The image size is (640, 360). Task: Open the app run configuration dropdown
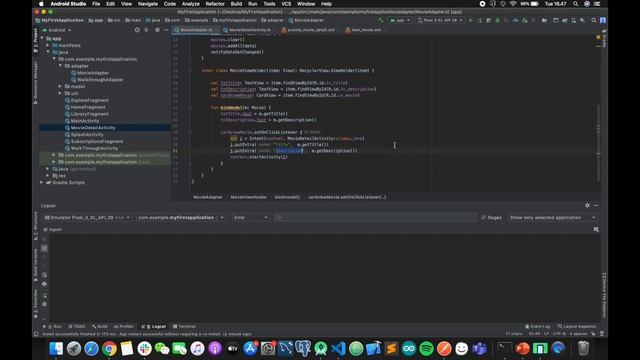pos(400,20)
